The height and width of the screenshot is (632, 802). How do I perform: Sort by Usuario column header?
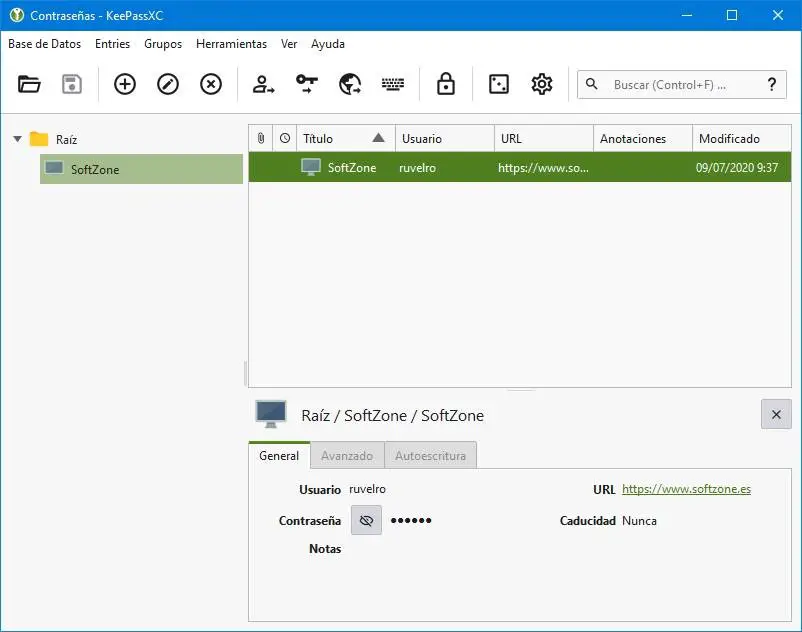pyautogui.click(x=444, y=138)
